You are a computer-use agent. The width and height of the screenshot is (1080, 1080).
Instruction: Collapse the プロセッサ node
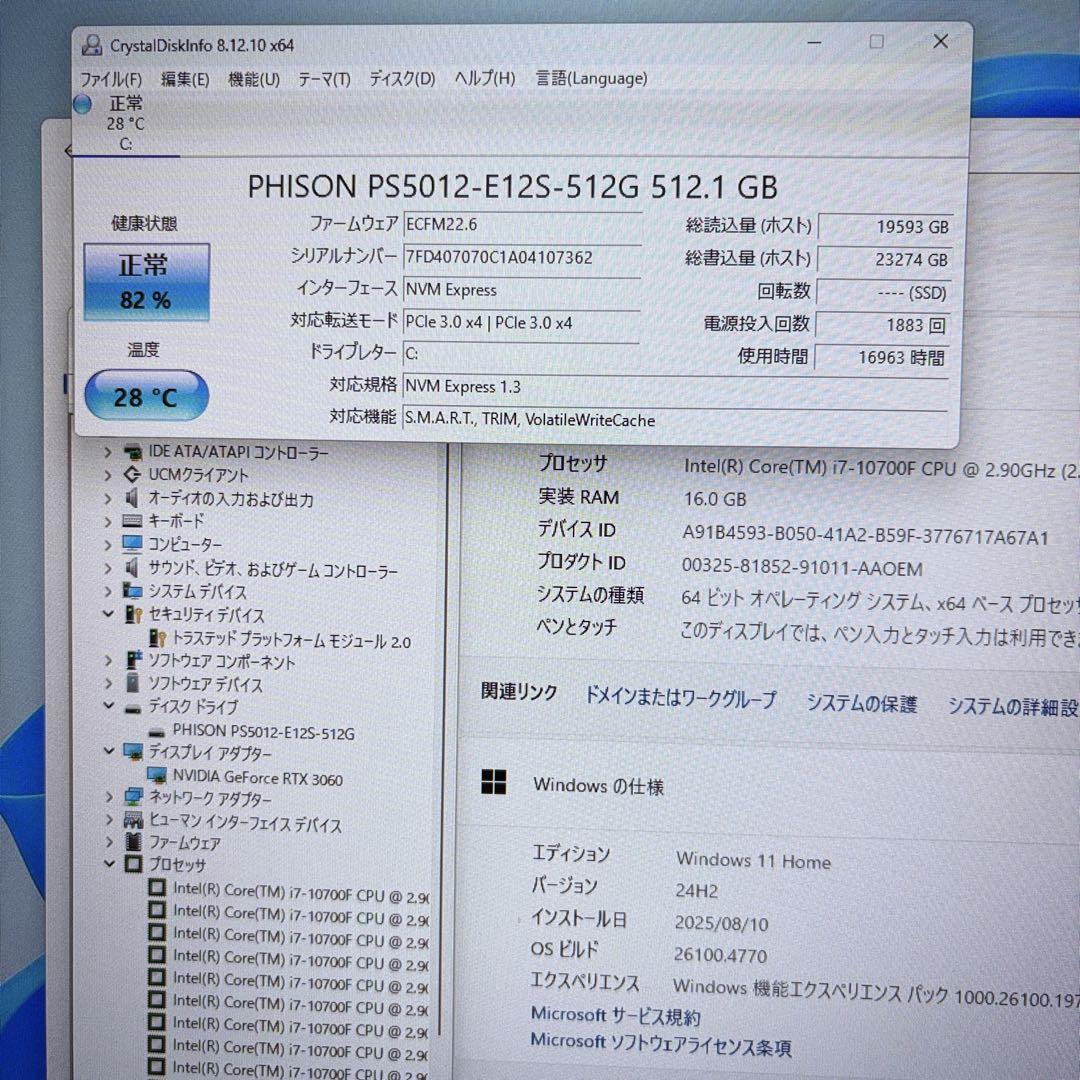click(110, 863)
